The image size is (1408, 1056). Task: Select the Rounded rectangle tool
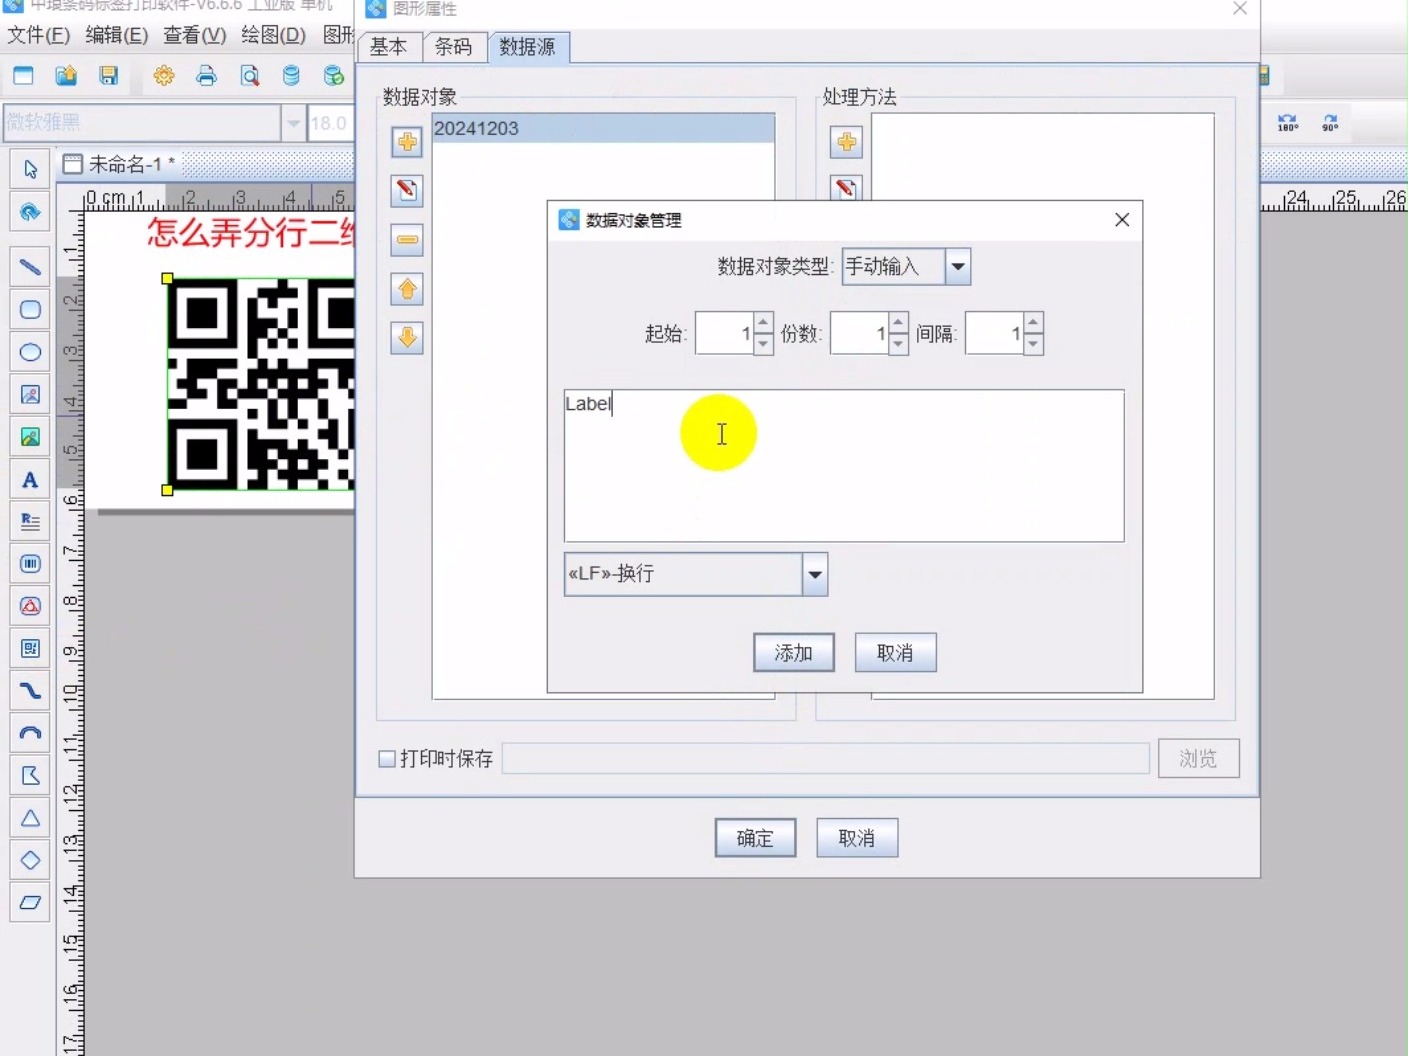30,310
